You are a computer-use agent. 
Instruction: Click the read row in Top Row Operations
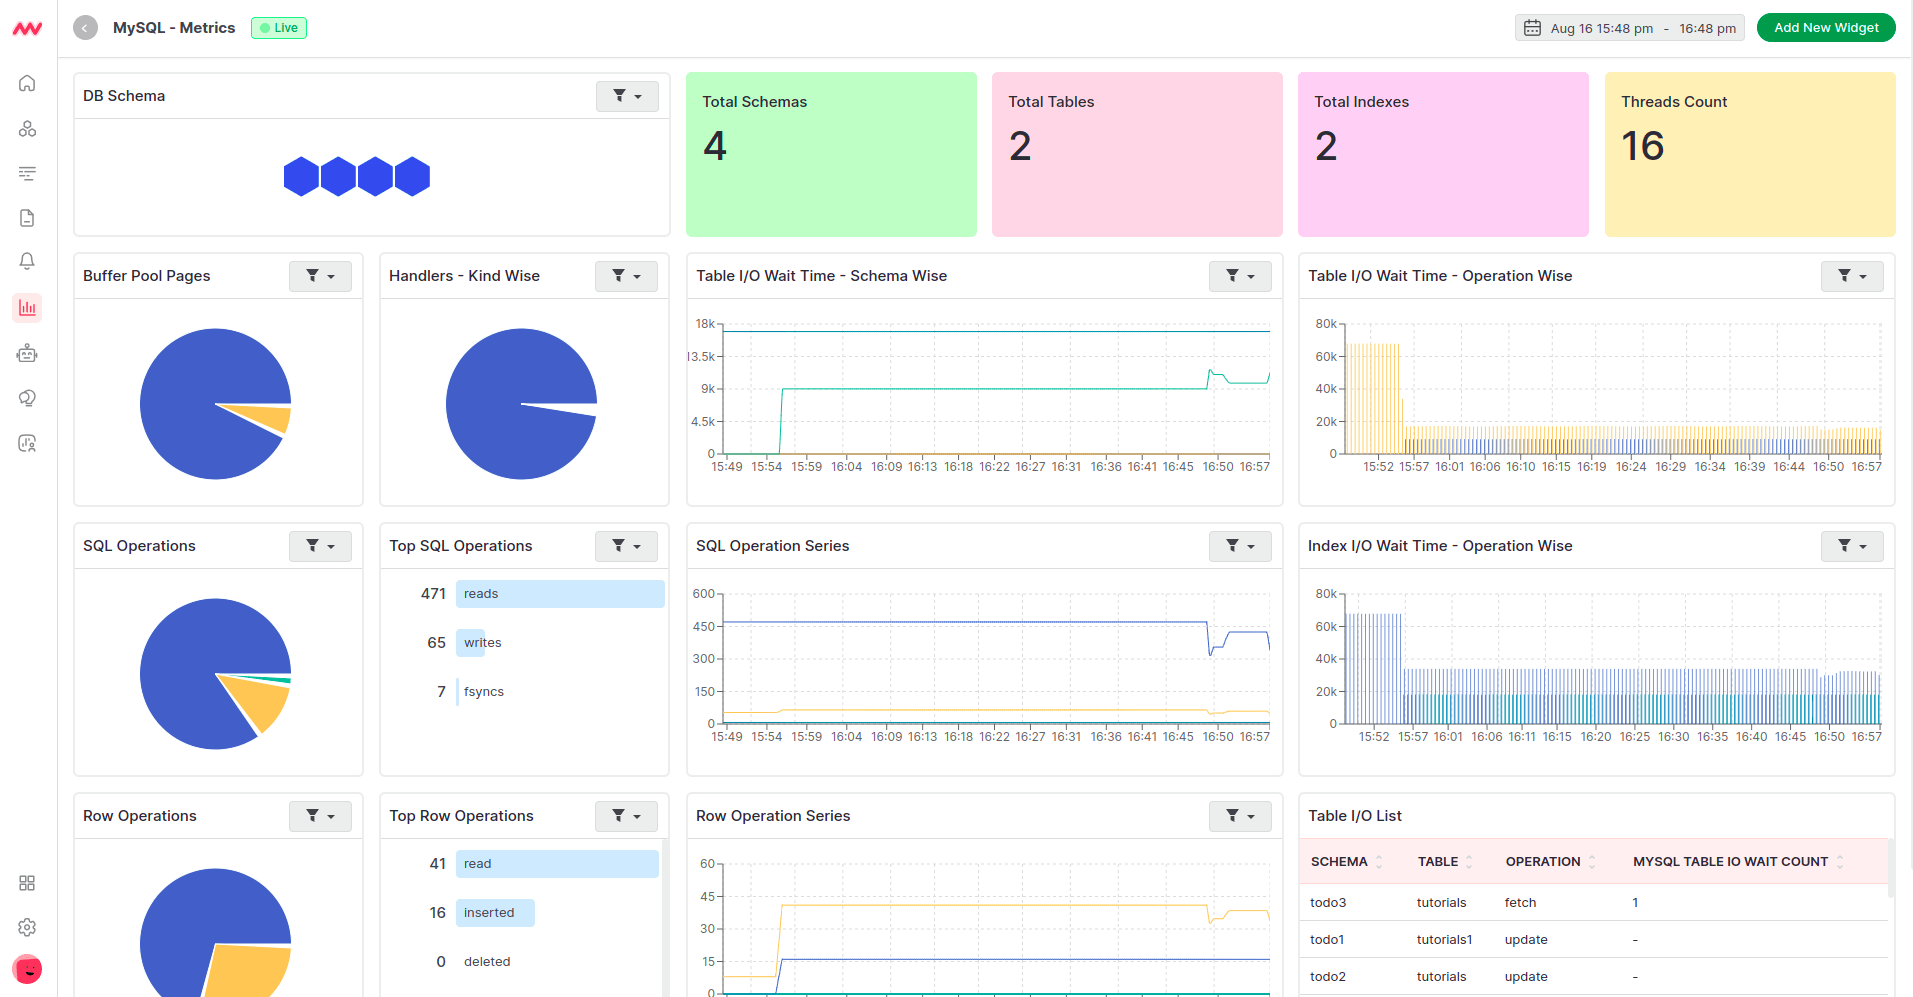pos(557,863)
